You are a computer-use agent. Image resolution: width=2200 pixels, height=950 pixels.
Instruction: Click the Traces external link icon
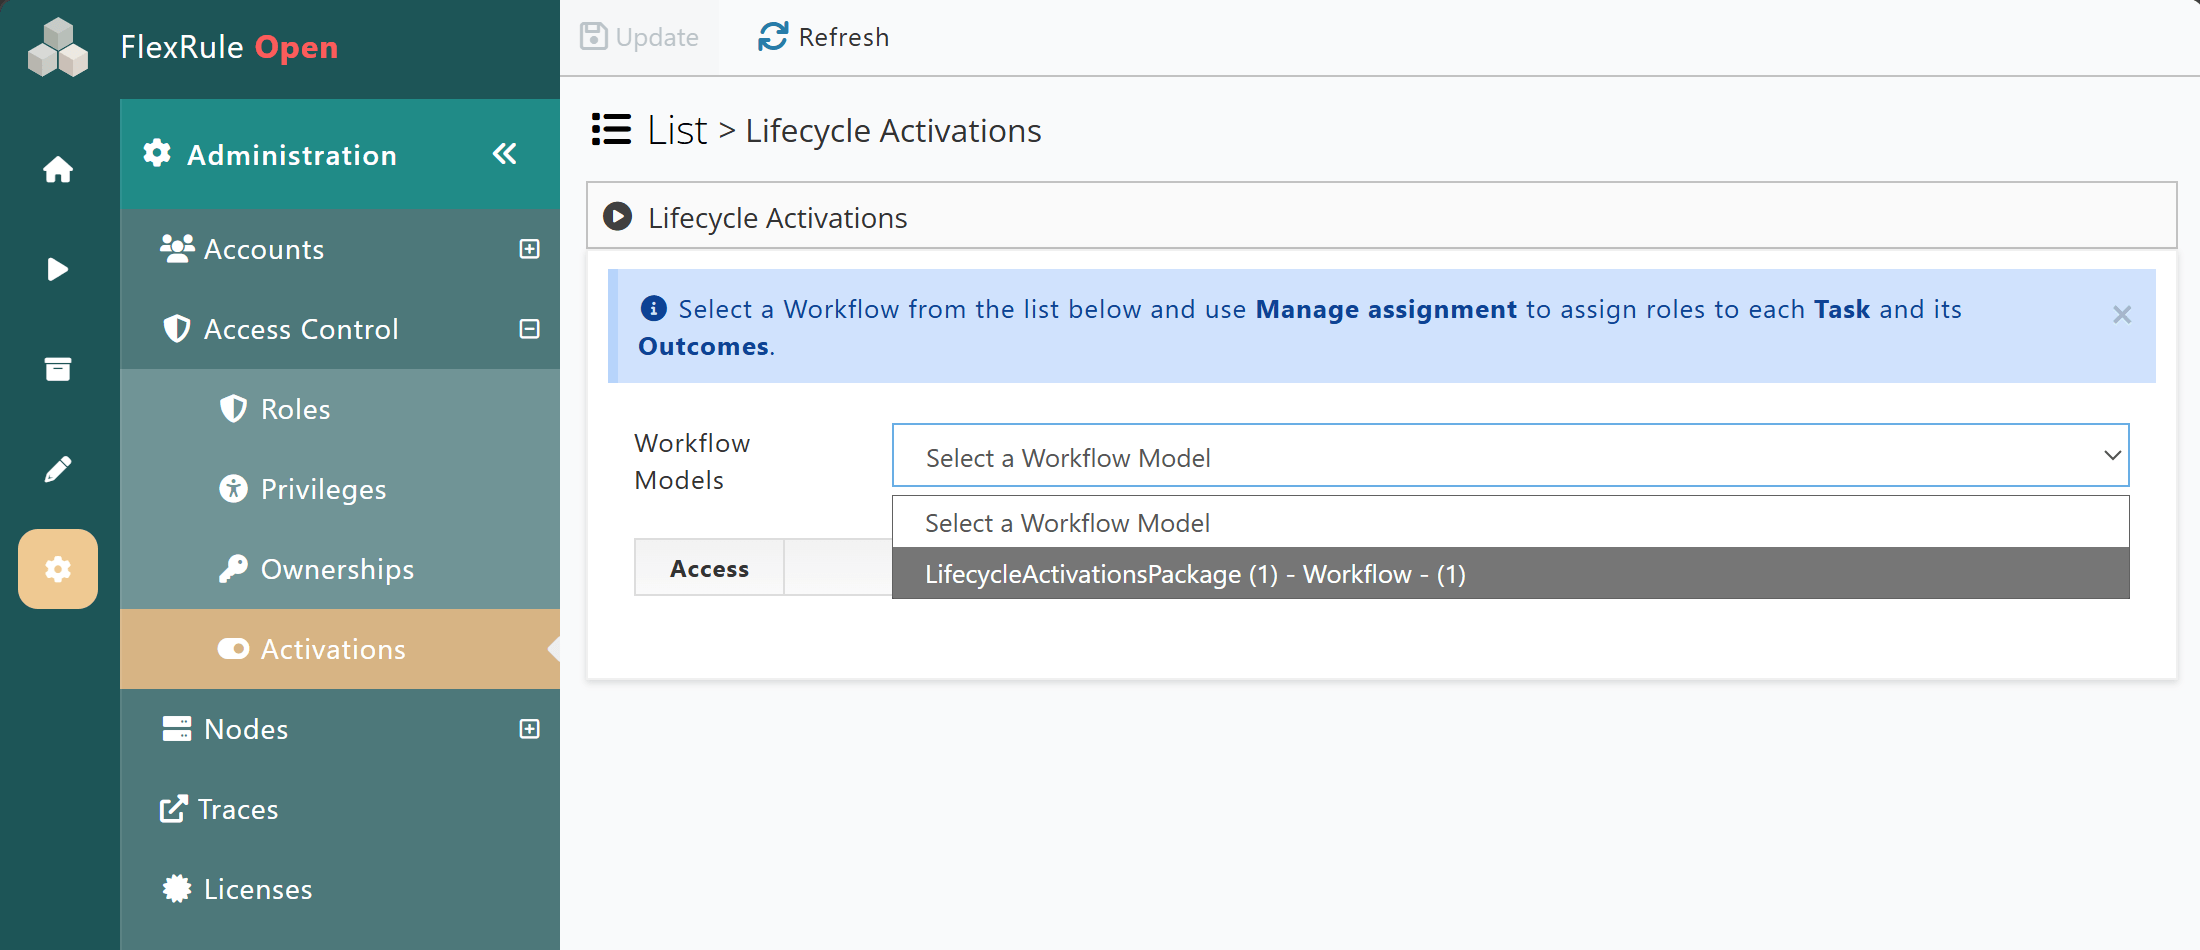click(173, 808)
